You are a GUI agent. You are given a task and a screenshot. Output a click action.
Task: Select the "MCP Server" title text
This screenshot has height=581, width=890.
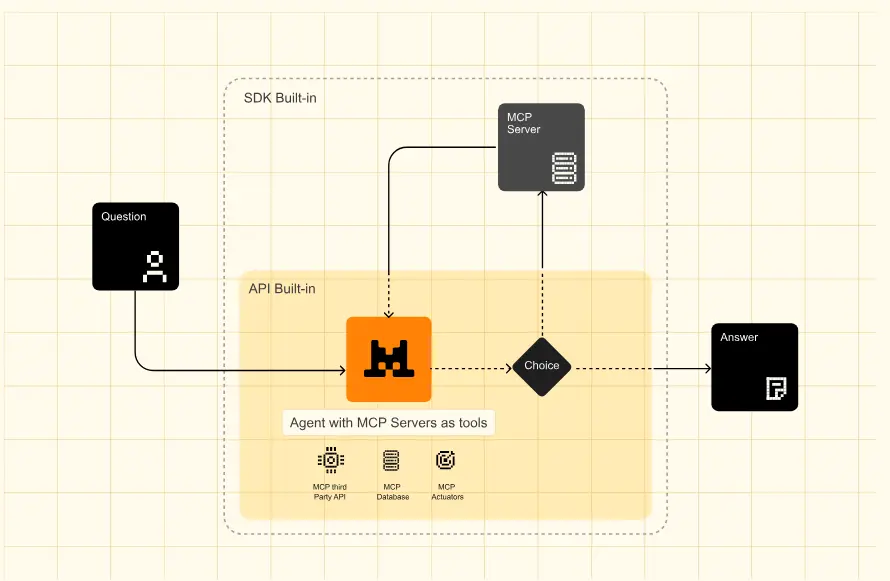click(523, 124)
